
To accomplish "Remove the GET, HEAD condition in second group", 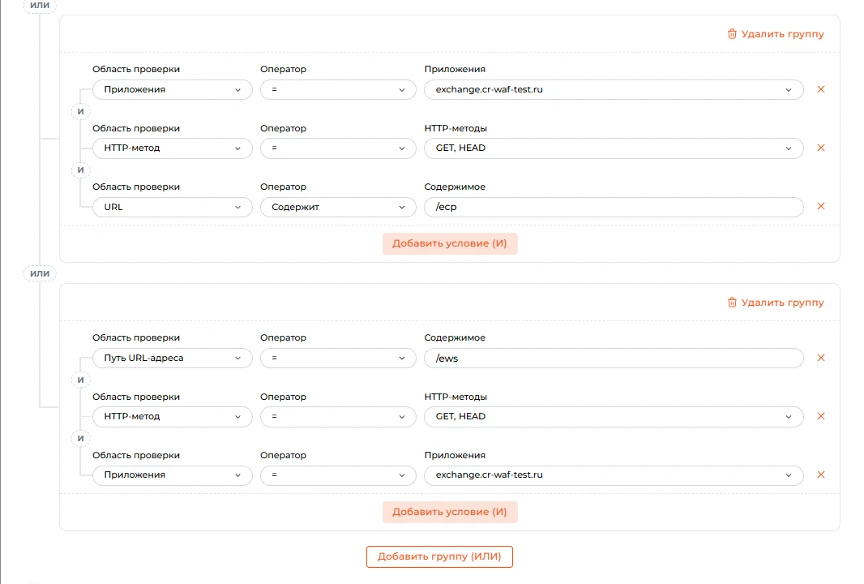I will pos(820,416).
